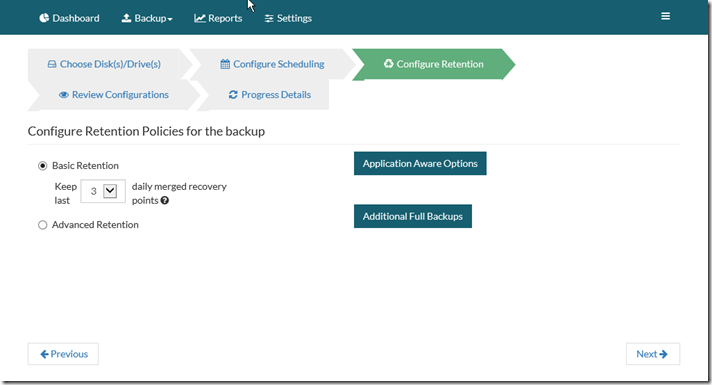Go to Dashboard
The width and height of the screenshot is (712, 385).
pos(69,18)
